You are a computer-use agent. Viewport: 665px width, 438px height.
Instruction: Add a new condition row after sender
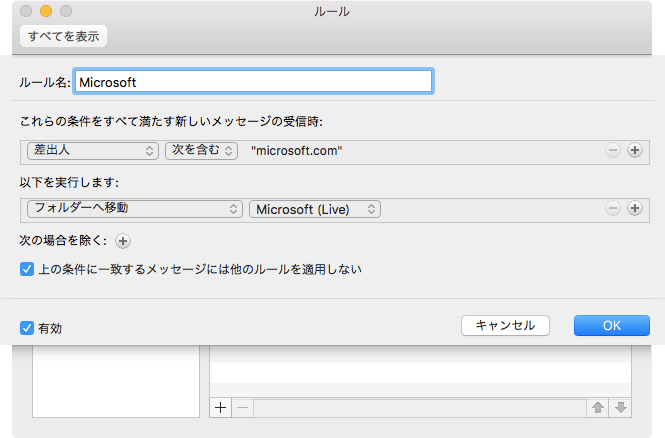(x=634, y=150)
